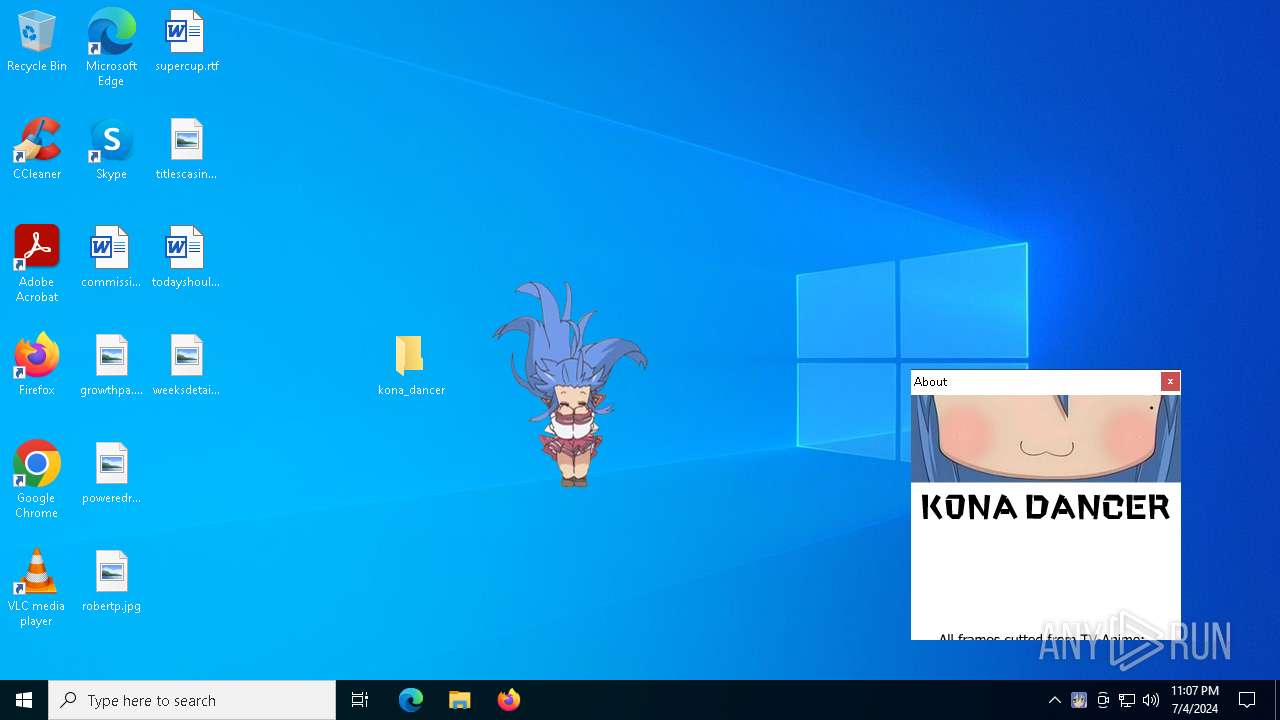Select the kona_dancer folder on desktop
This screenshot has height=720, width=1280.
point(411,365)
